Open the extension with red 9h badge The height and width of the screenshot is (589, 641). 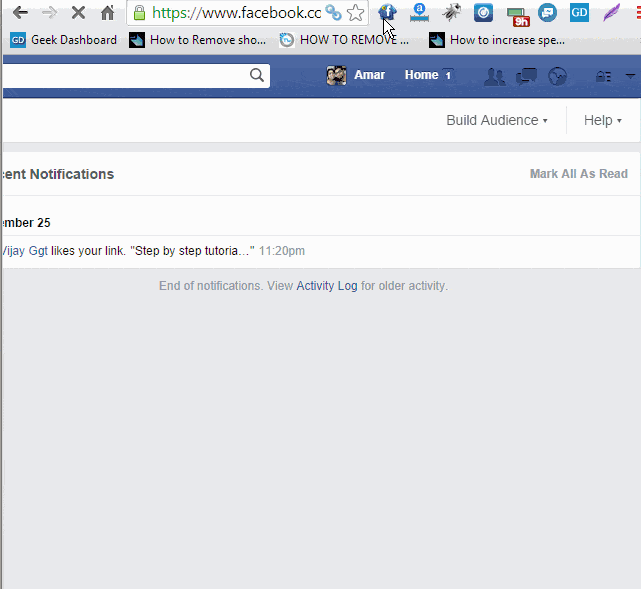pos(518,16)
